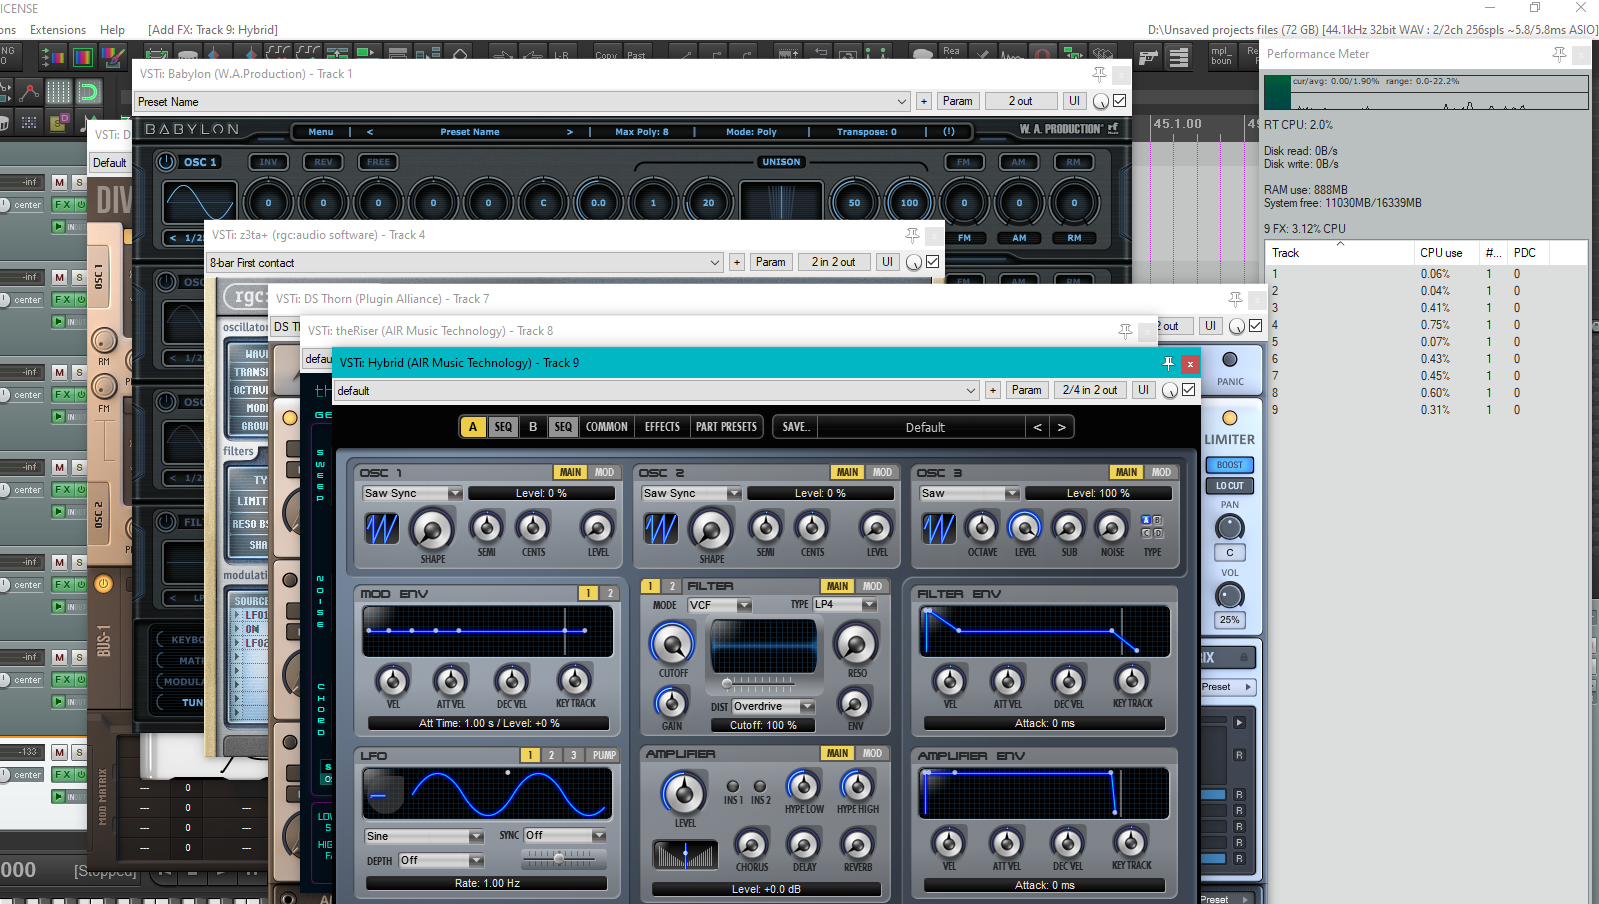This screenshot has width=1599, height=904.
Task: Pin the z3ta+ Track 4 FX window
Action: click(912, 235)
